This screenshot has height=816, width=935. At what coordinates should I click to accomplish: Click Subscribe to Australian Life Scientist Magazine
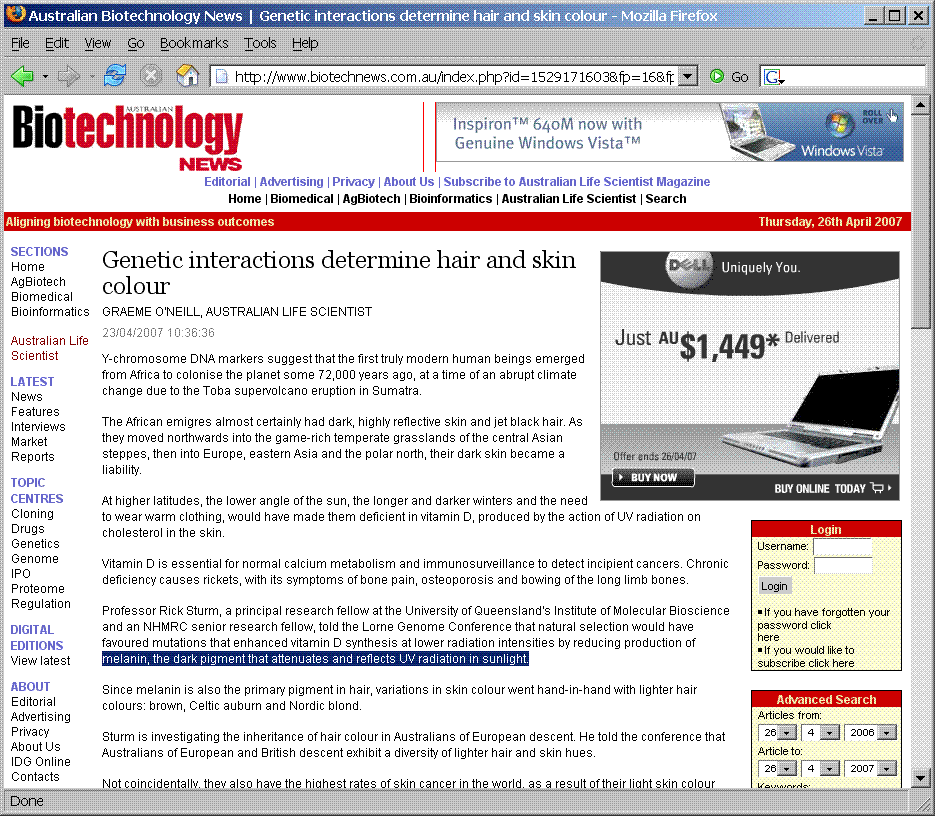(577, 182)
